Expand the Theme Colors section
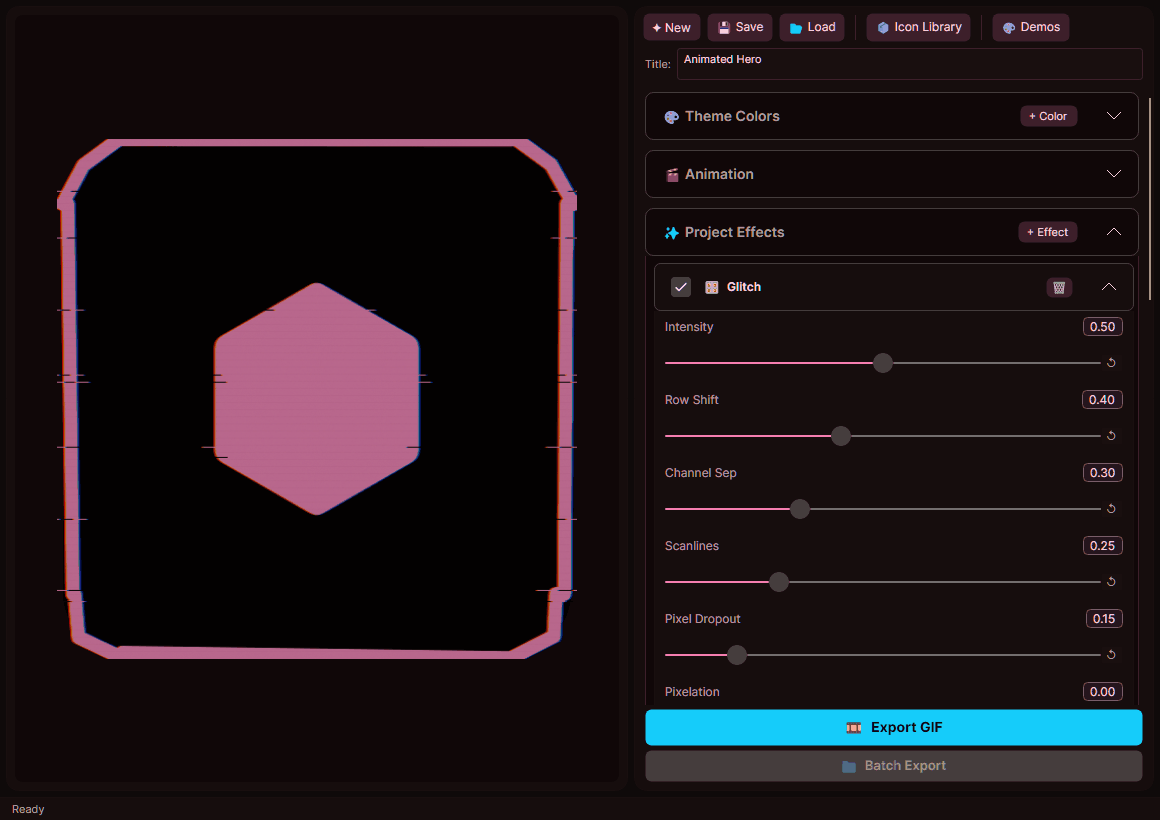Viewport: 1160px width, 820px height. click(x=1114, y=116)
